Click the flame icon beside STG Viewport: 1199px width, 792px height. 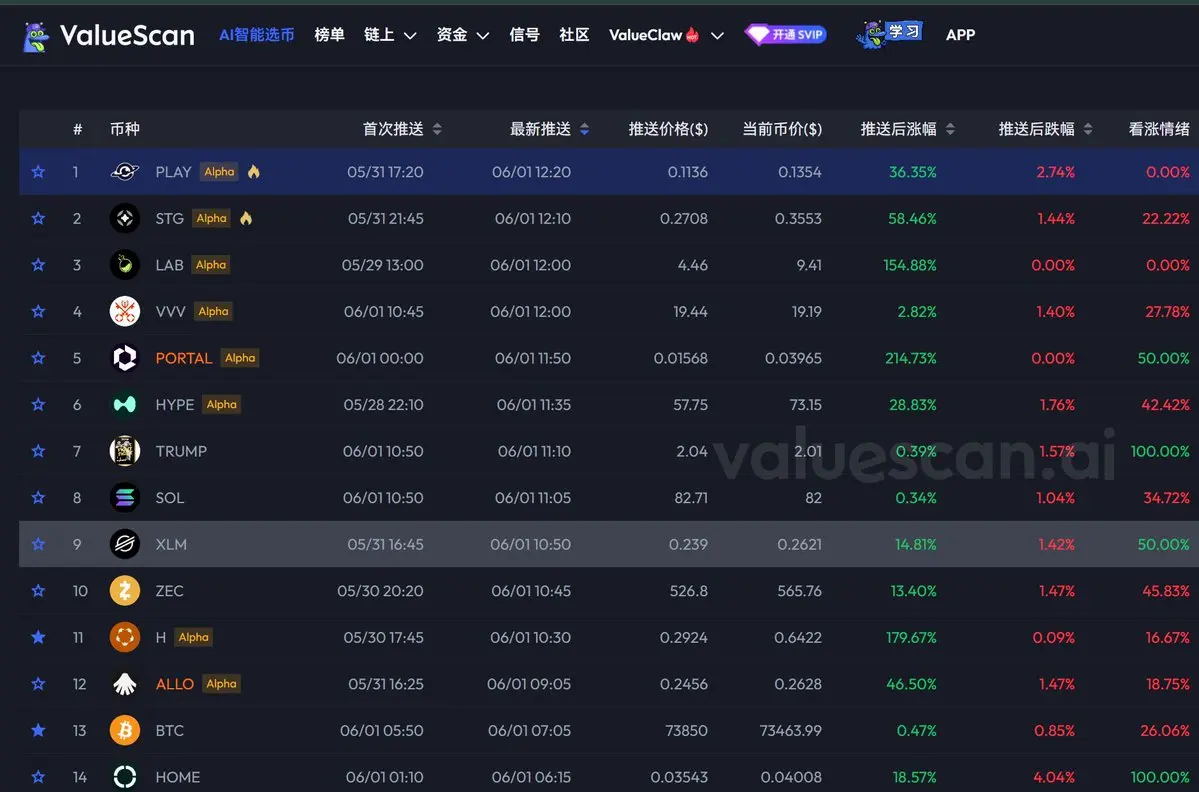click(245, 218)
